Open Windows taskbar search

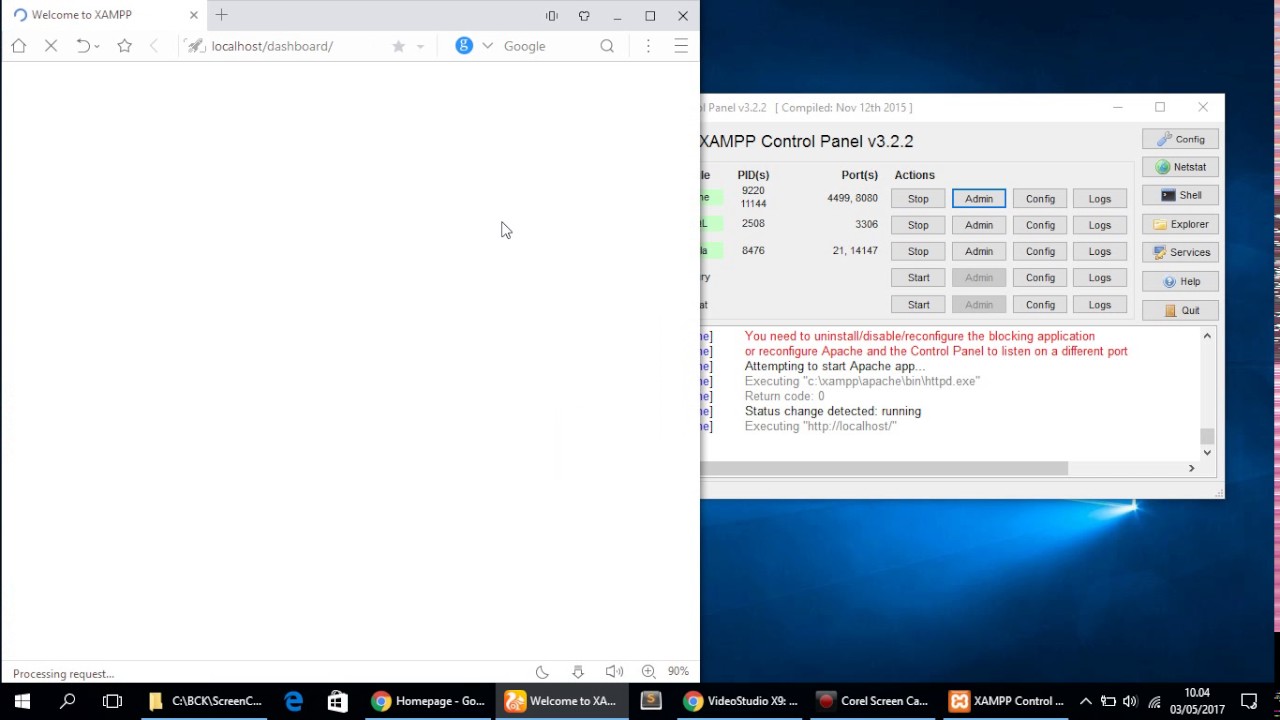67,701
